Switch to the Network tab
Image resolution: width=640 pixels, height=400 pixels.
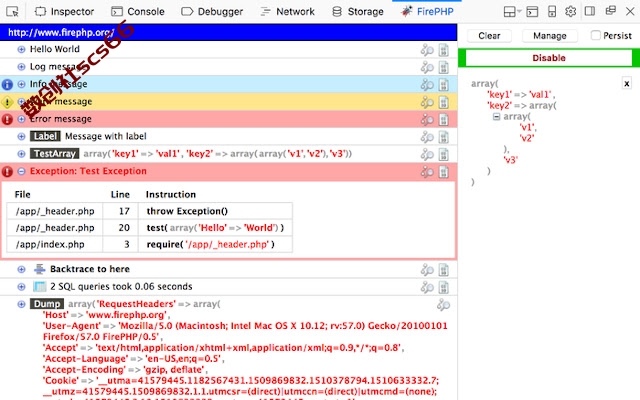click(x=287, y=11)
